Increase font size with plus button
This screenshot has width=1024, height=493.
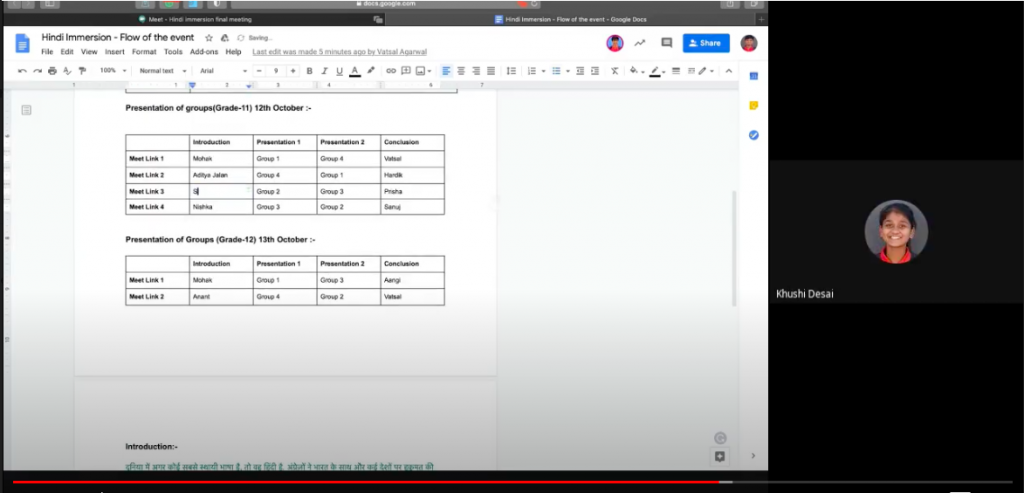tap(293, 71)
